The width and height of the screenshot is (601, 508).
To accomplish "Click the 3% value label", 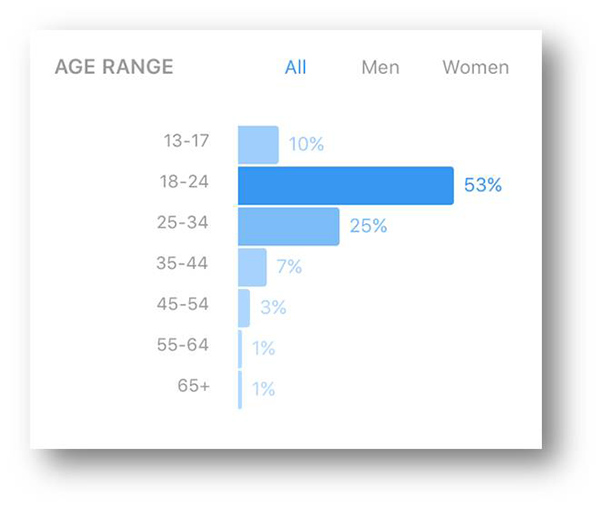I will click(x=273, y=307).
